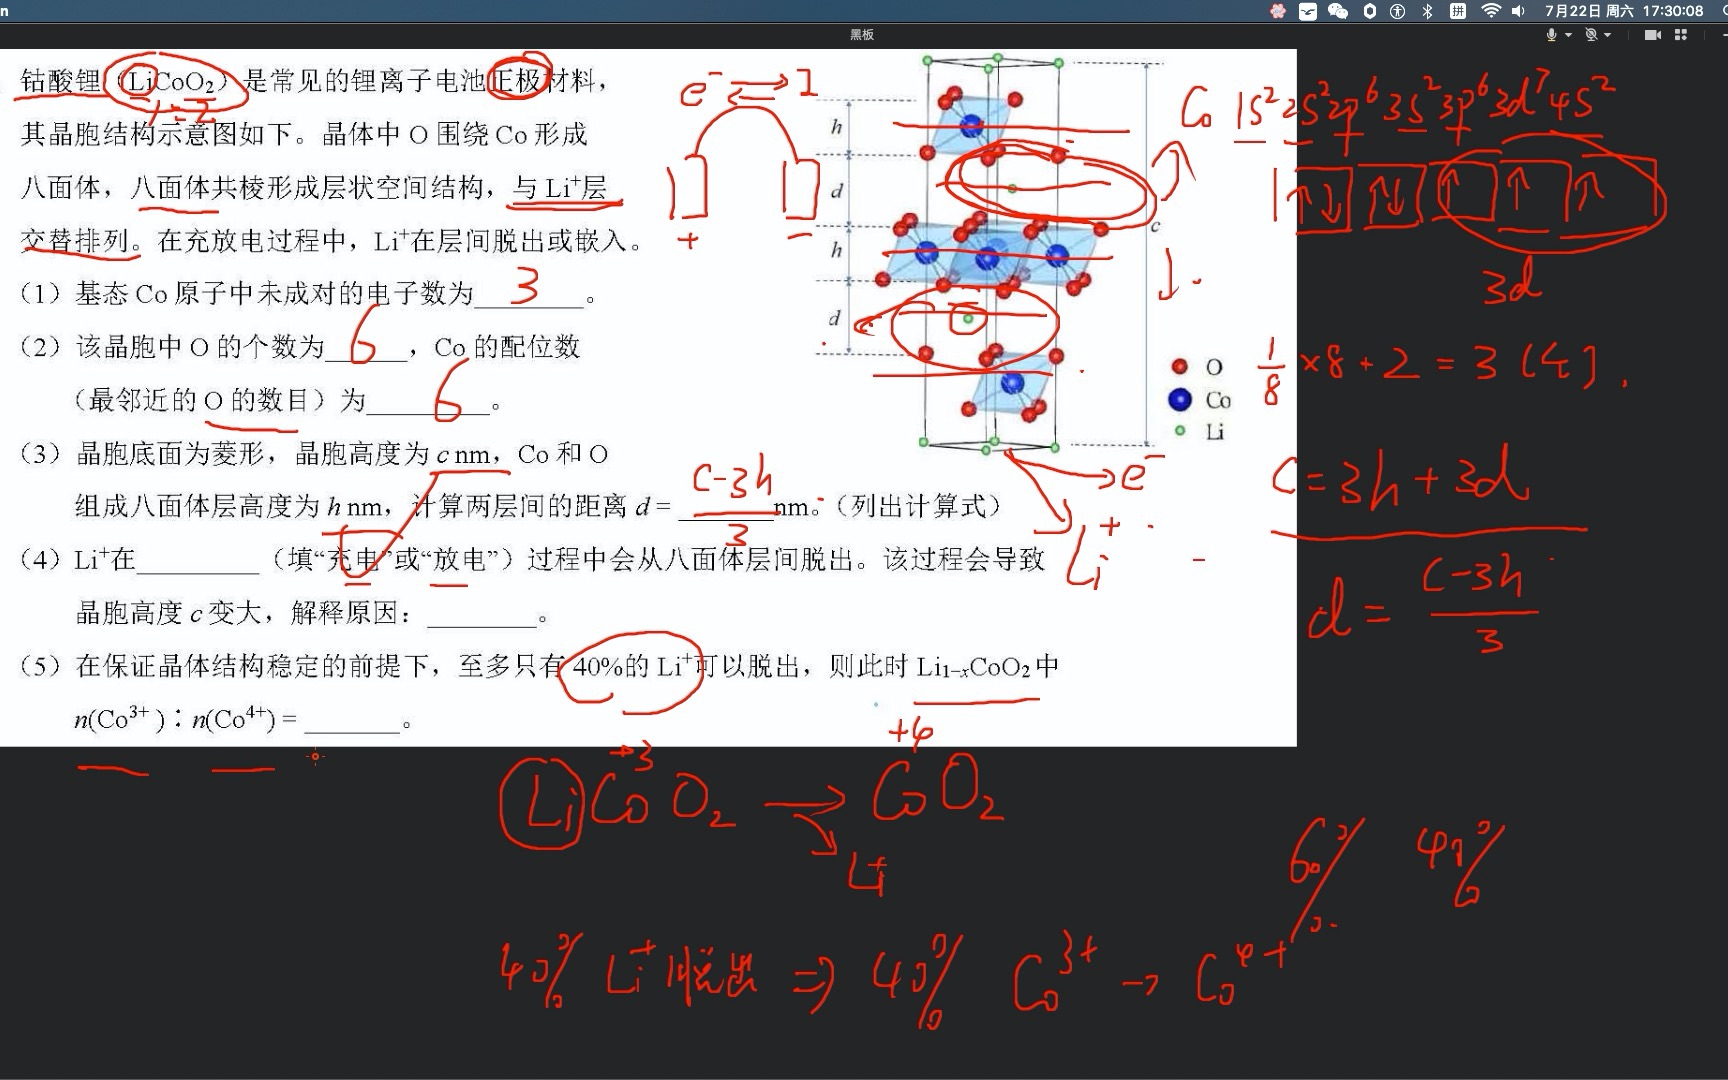Open the sound volume menu
The image size is (1728, 1080).
1518,11
